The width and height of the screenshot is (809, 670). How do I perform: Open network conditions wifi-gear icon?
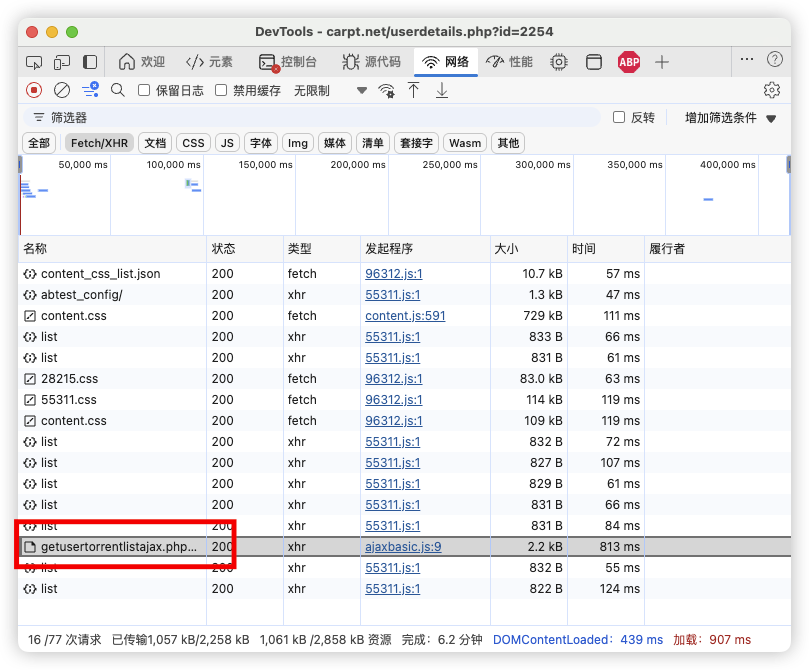(x=386, y=91)
